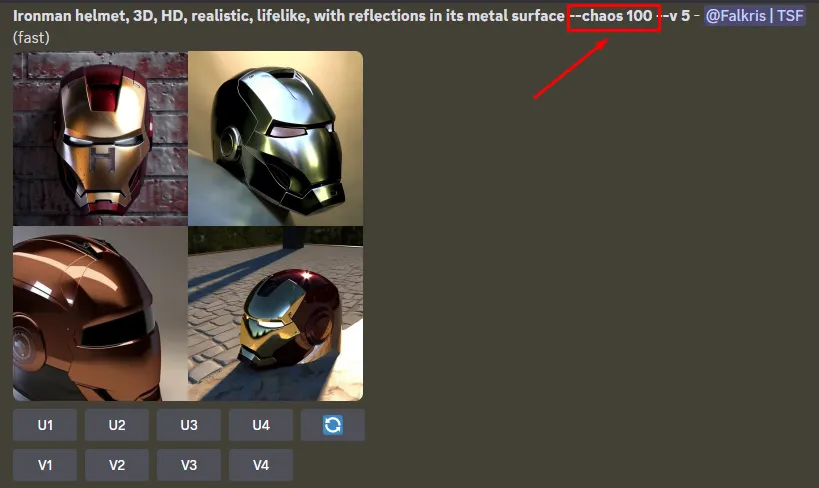Image resolution: width=819 pixels, height=488 pixels.
Task: Click the highlighted --chaos 100 parameter
Action: [x=614, y=18]
